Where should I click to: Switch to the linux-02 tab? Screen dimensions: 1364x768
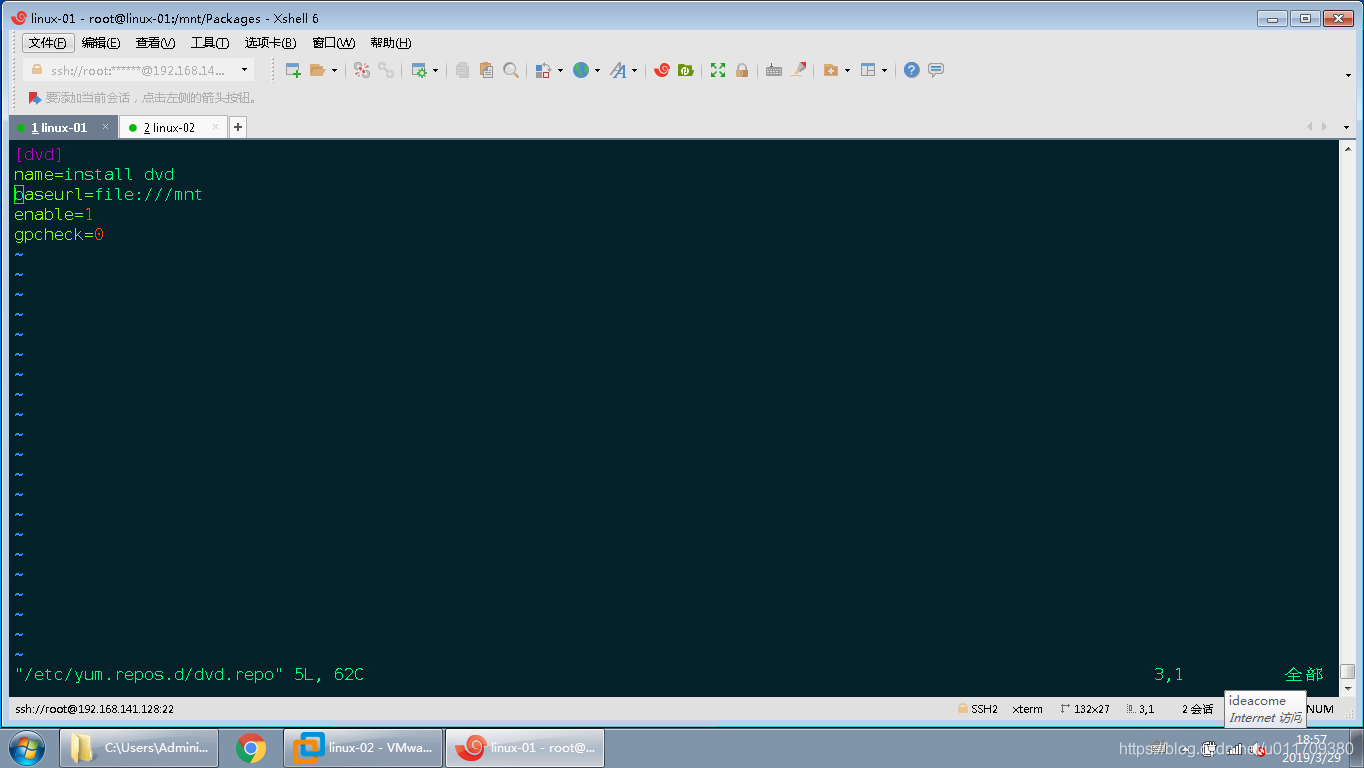172,128
